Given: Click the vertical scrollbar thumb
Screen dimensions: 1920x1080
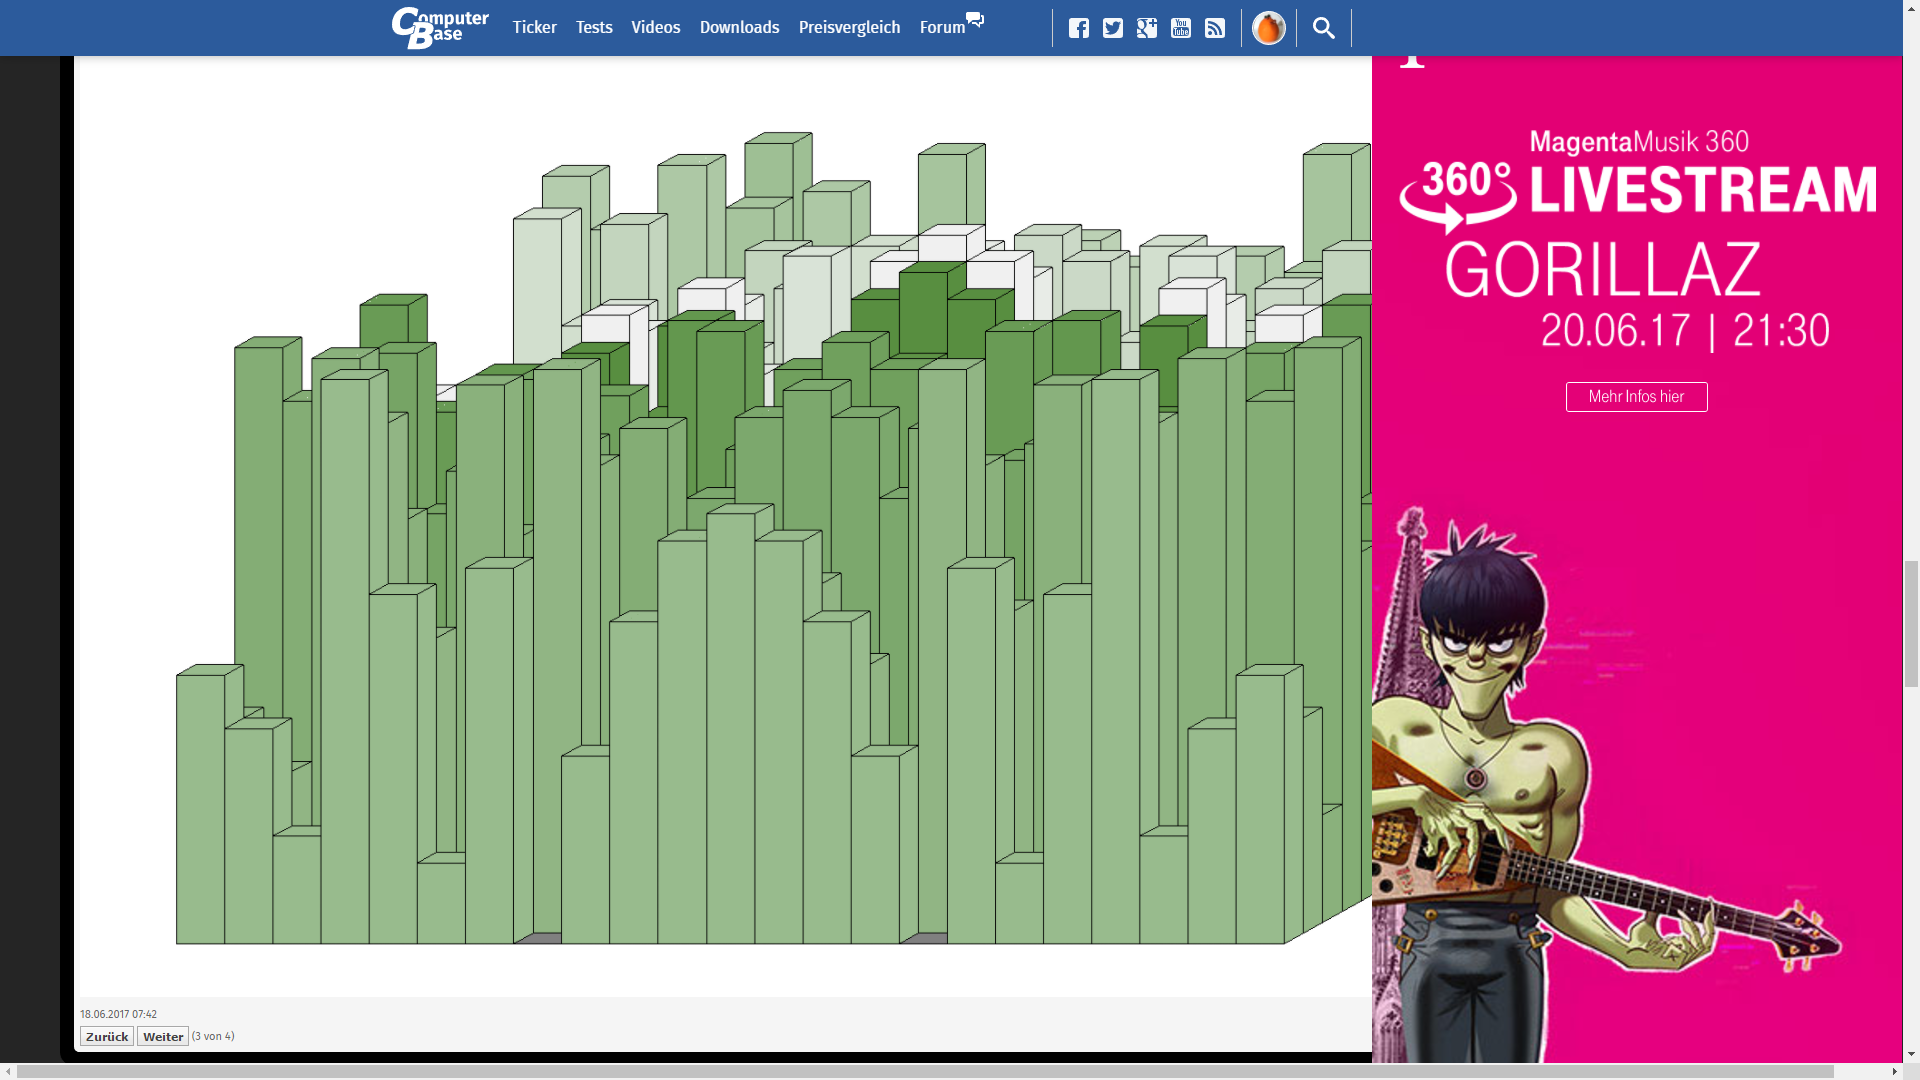Looking at the screenshot, I should pos(1910,624).
